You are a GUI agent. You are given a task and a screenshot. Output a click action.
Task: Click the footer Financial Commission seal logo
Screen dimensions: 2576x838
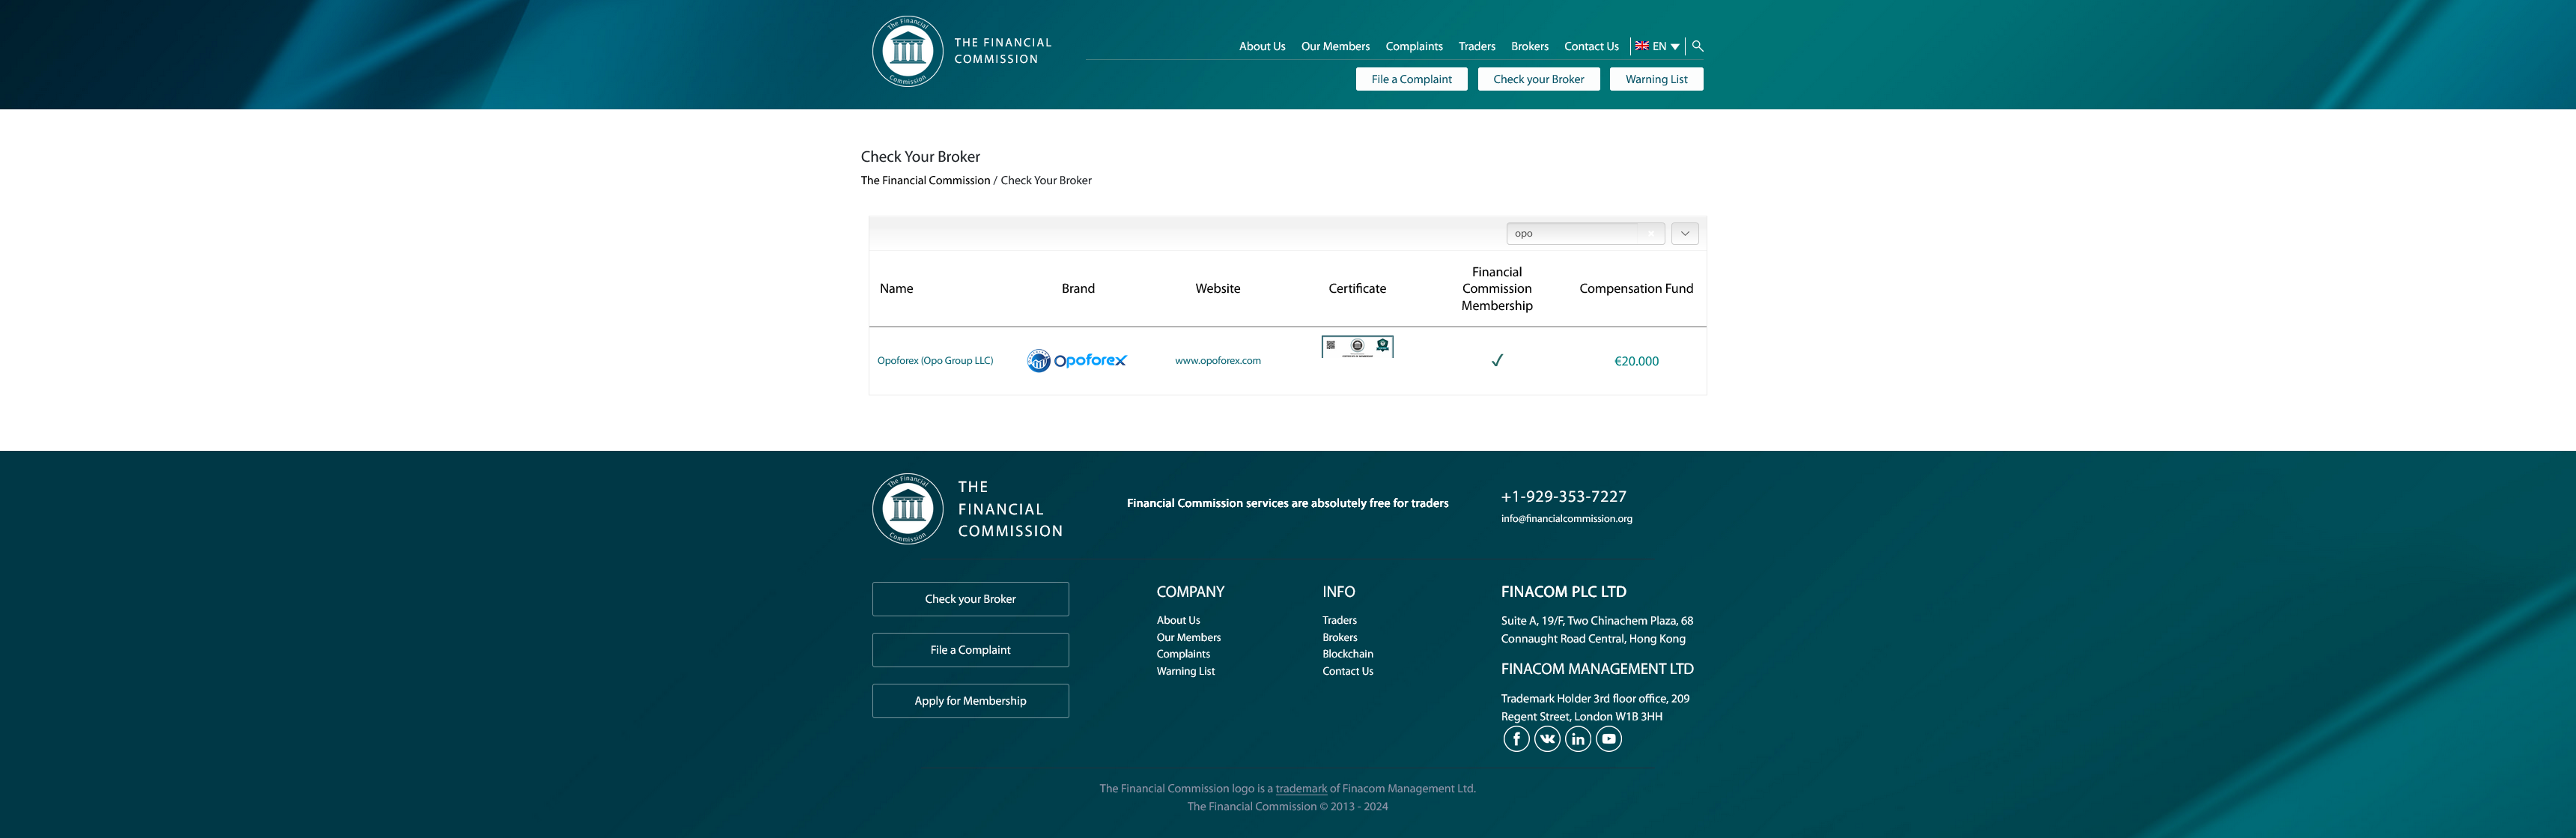click(907, 509)
